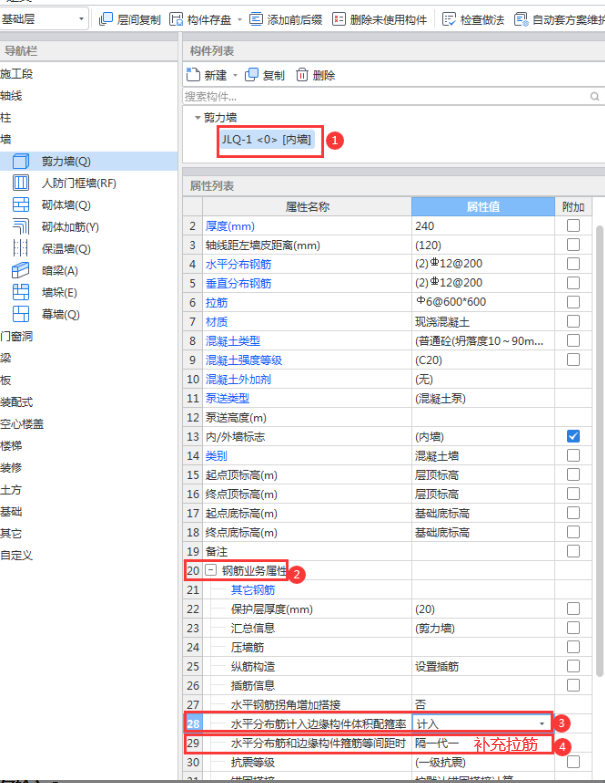Select the 剪力墙(Q) wall icon
Image resolution: width=605 pixels, height=783 pixels.
[x=20, y=161]
